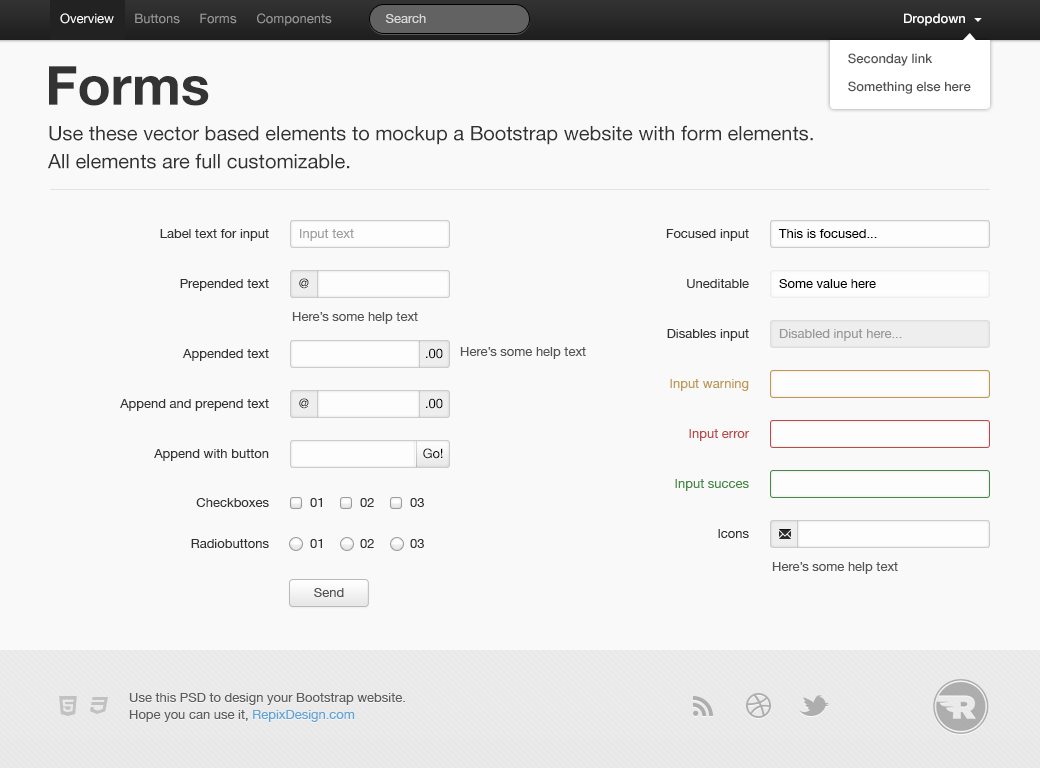
Task: Click the Append with button input
Action: 354,454
